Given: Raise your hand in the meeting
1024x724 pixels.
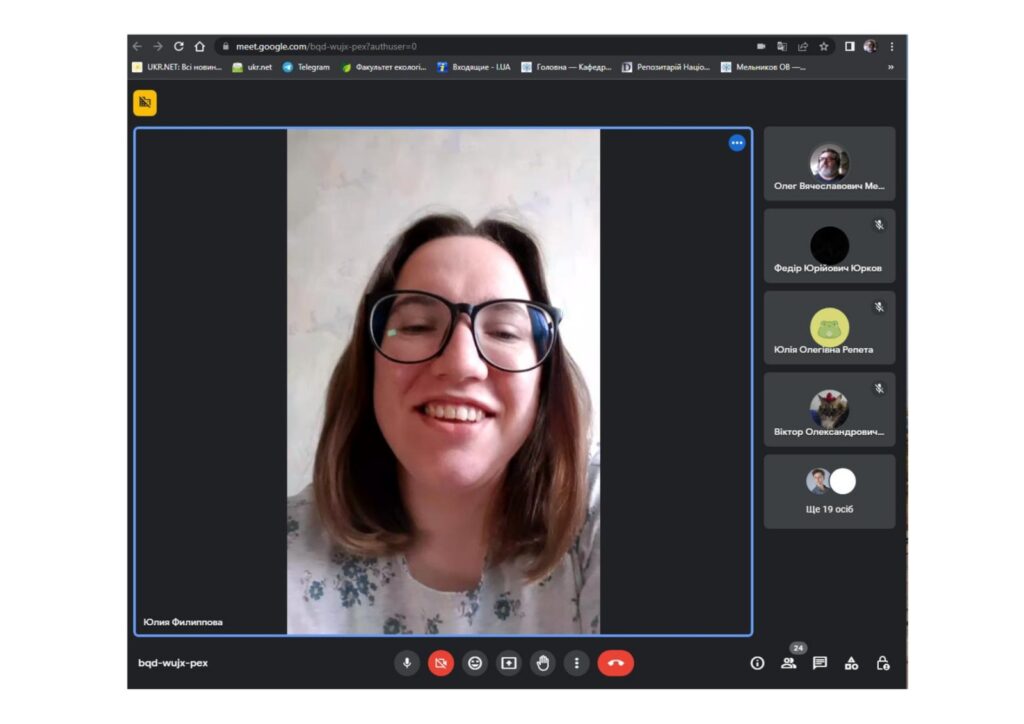Looking at the screenshot, I should click(x=543, y=662).
